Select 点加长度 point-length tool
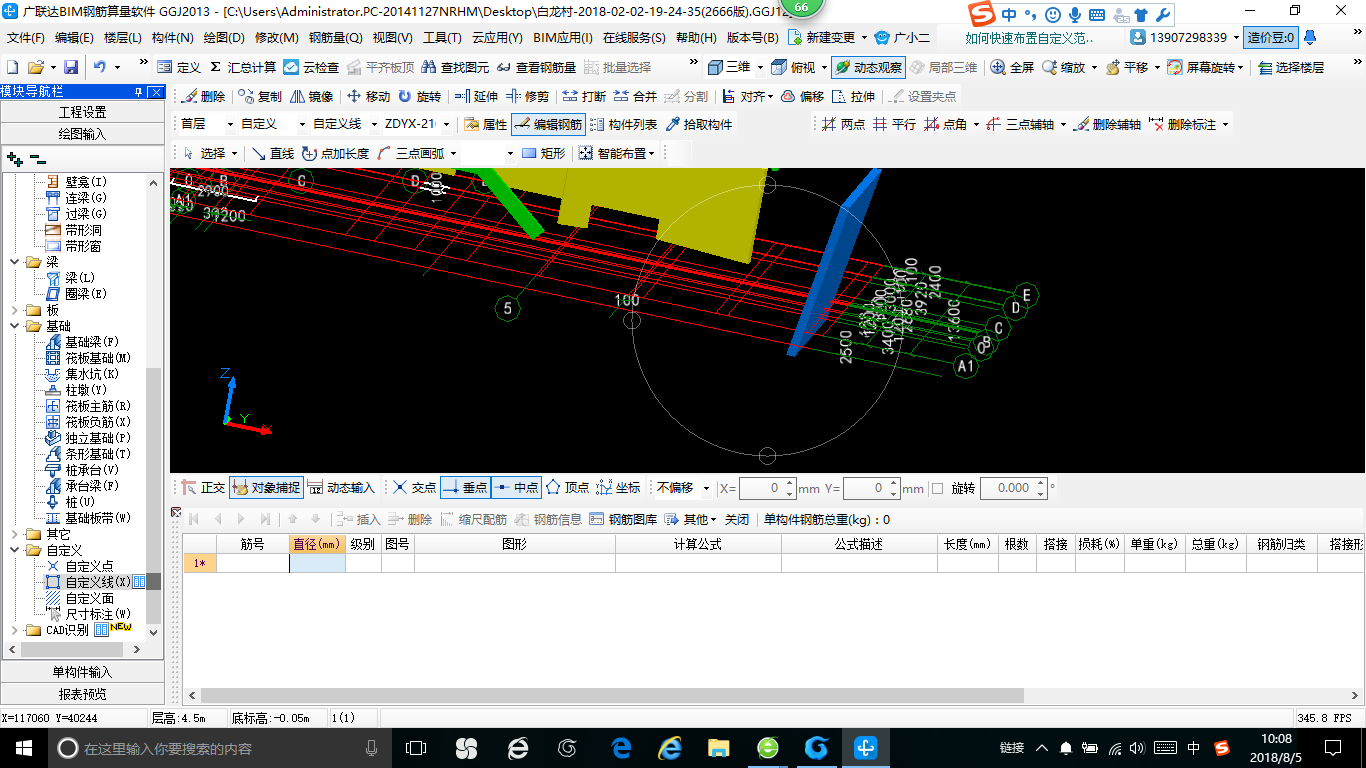 (x=336, y=153)
